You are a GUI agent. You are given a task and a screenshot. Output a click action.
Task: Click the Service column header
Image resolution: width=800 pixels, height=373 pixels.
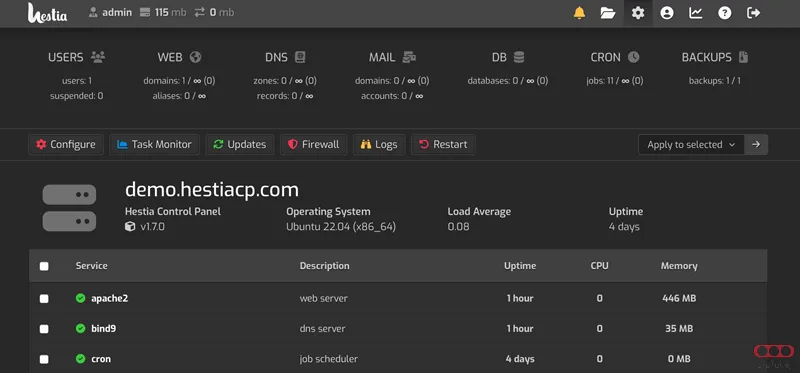(x=91, y=265)
